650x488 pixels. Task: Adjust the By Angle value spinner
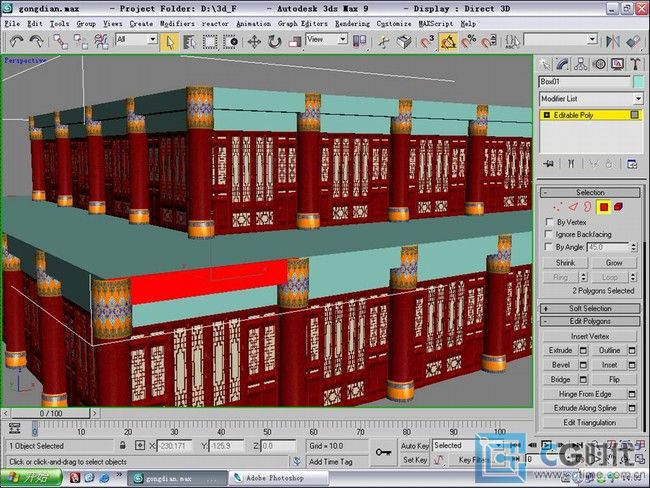(x=633, y=247)
